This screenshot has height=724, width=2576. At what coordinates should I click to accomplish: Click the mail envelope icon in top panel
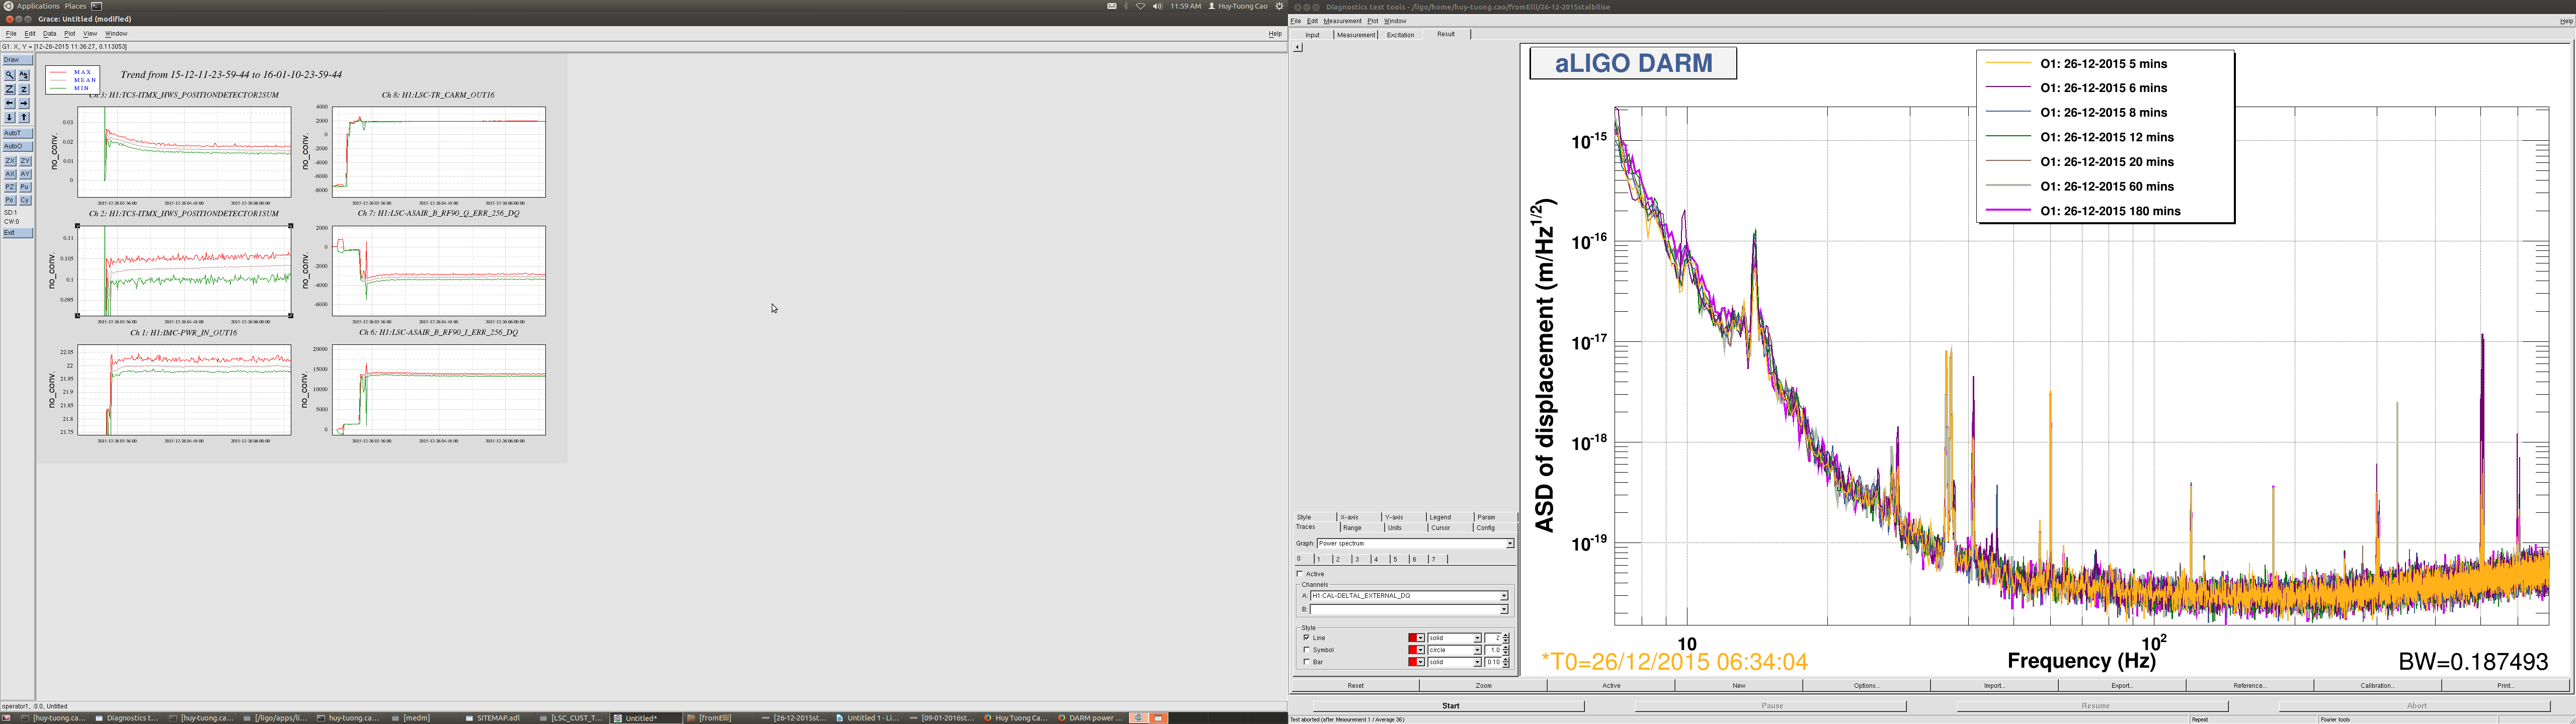click(x=1112, y=6)
